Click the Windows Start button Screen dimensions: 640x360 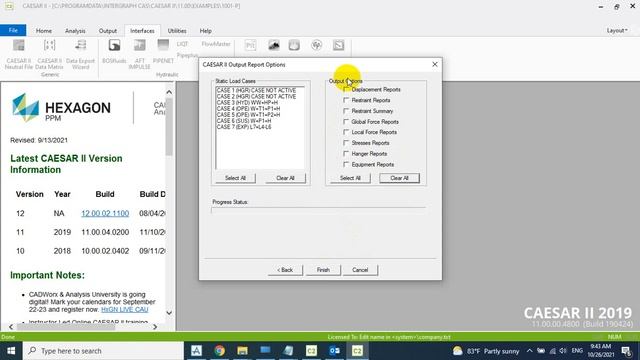(x=11, y=351)
